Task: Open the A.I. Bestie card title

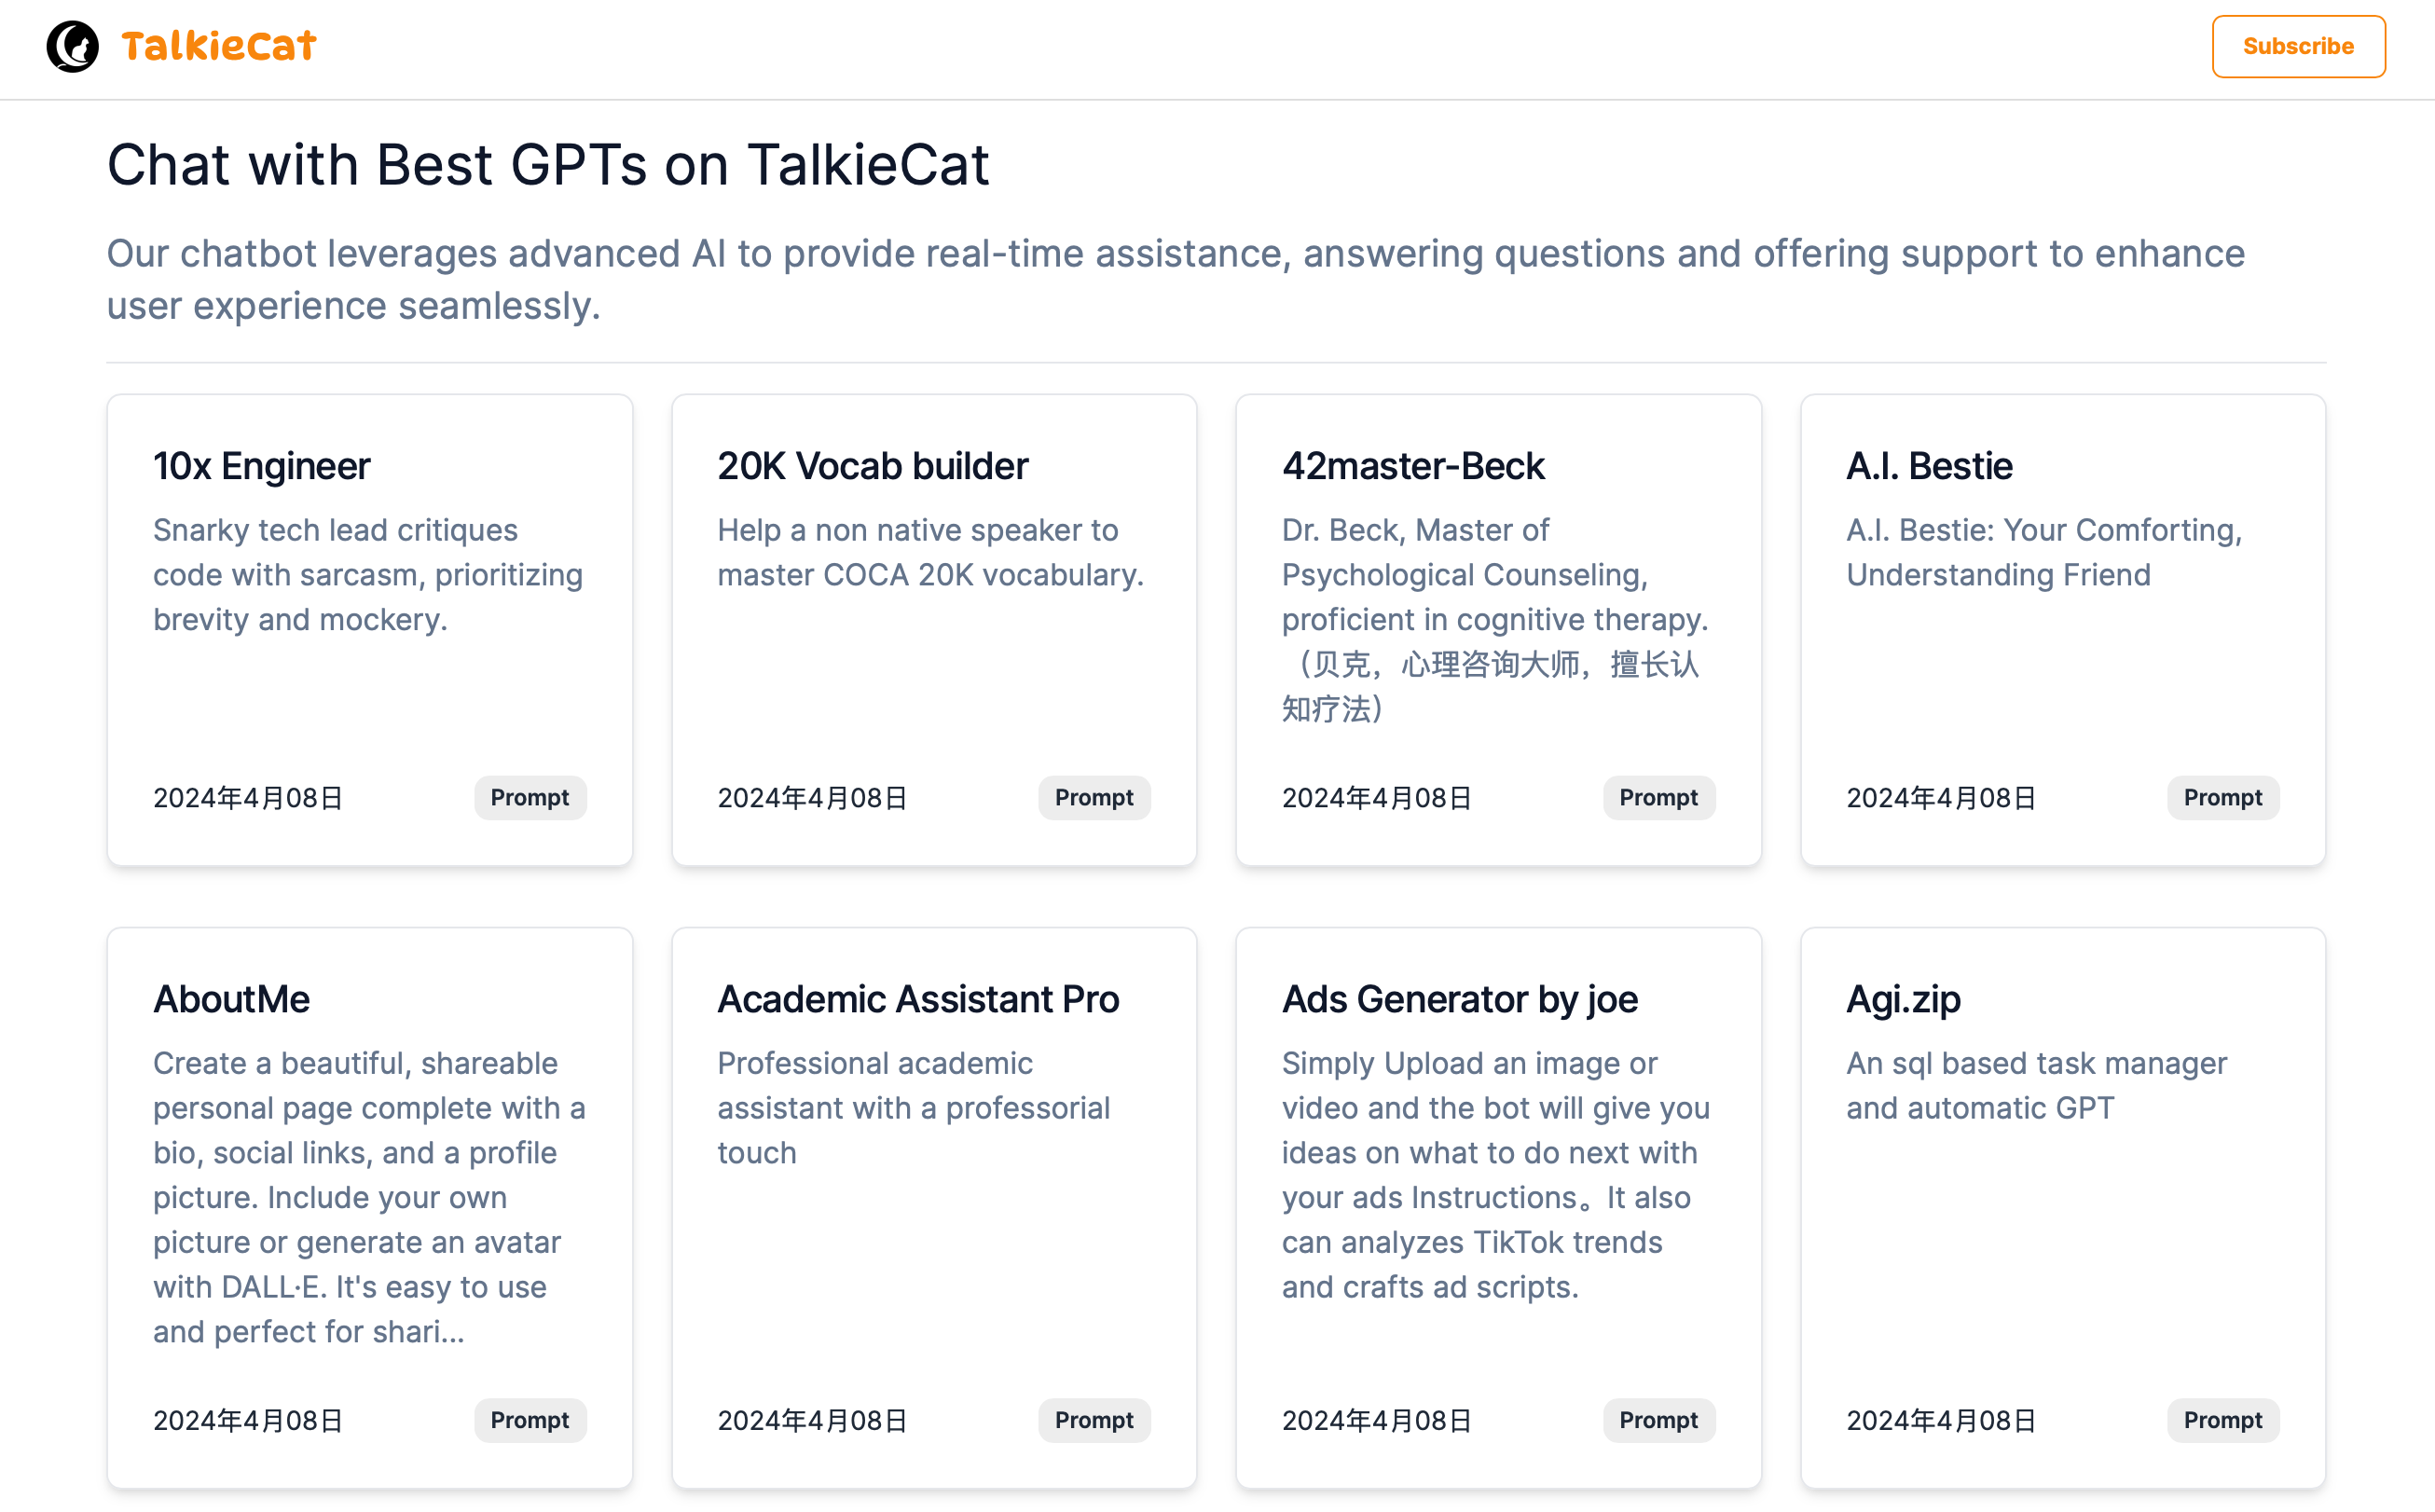Action: [1928, 466]
